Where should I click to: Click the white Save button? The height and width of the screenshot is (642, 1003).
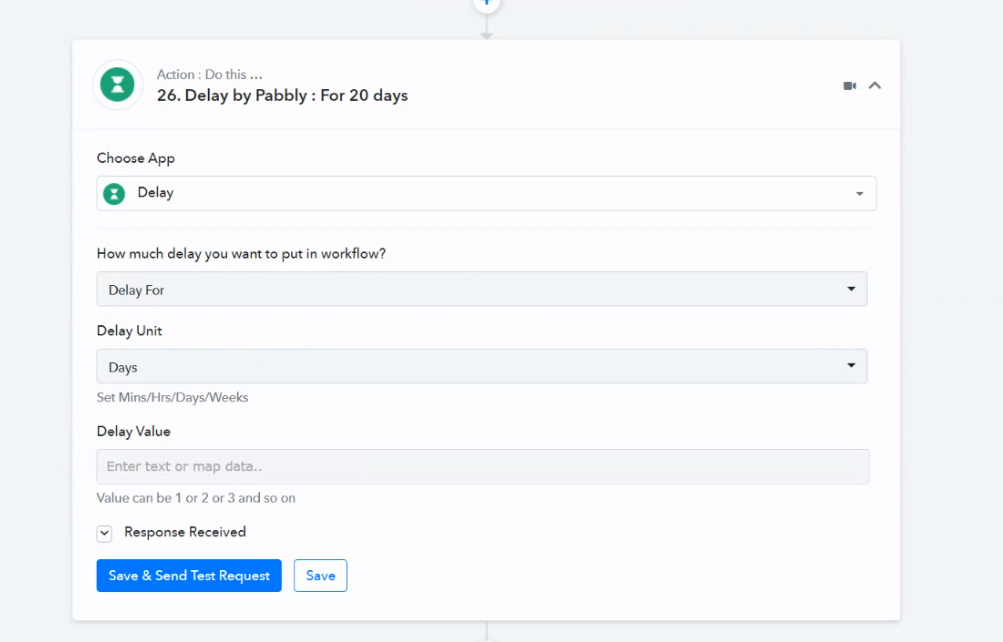coord(320,575)
